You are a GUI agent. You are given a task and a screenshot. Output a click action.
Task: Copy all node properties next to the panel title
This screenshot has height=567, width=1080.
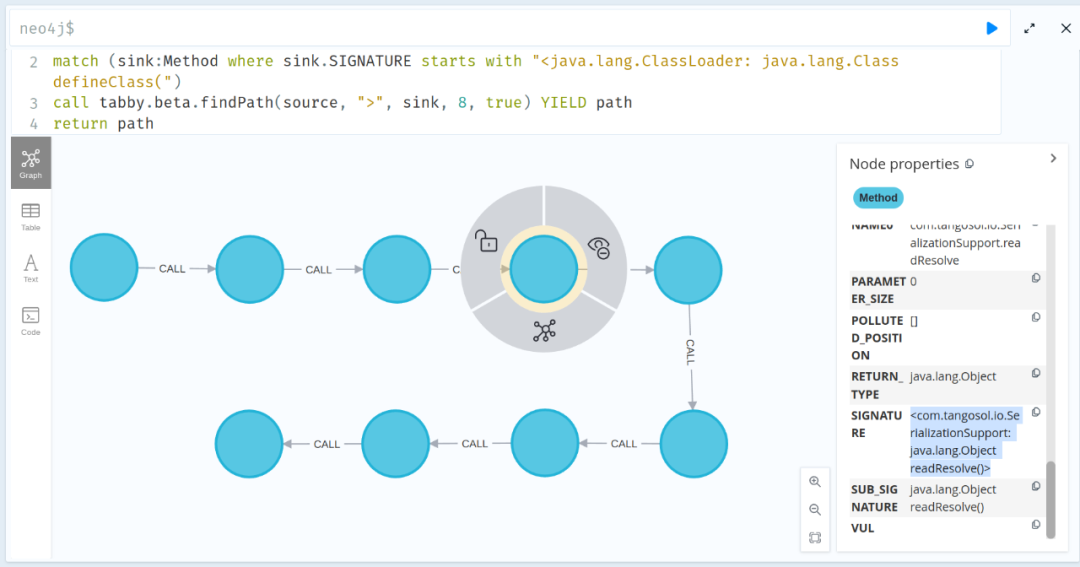coord(969,164)
